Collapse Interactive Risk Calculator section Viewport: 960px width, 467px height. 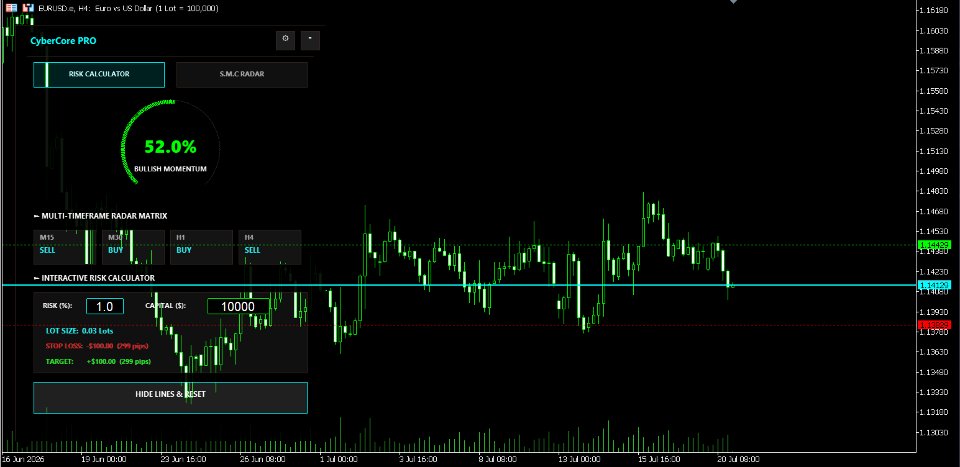pyautogui.click(x=36, y=278)
